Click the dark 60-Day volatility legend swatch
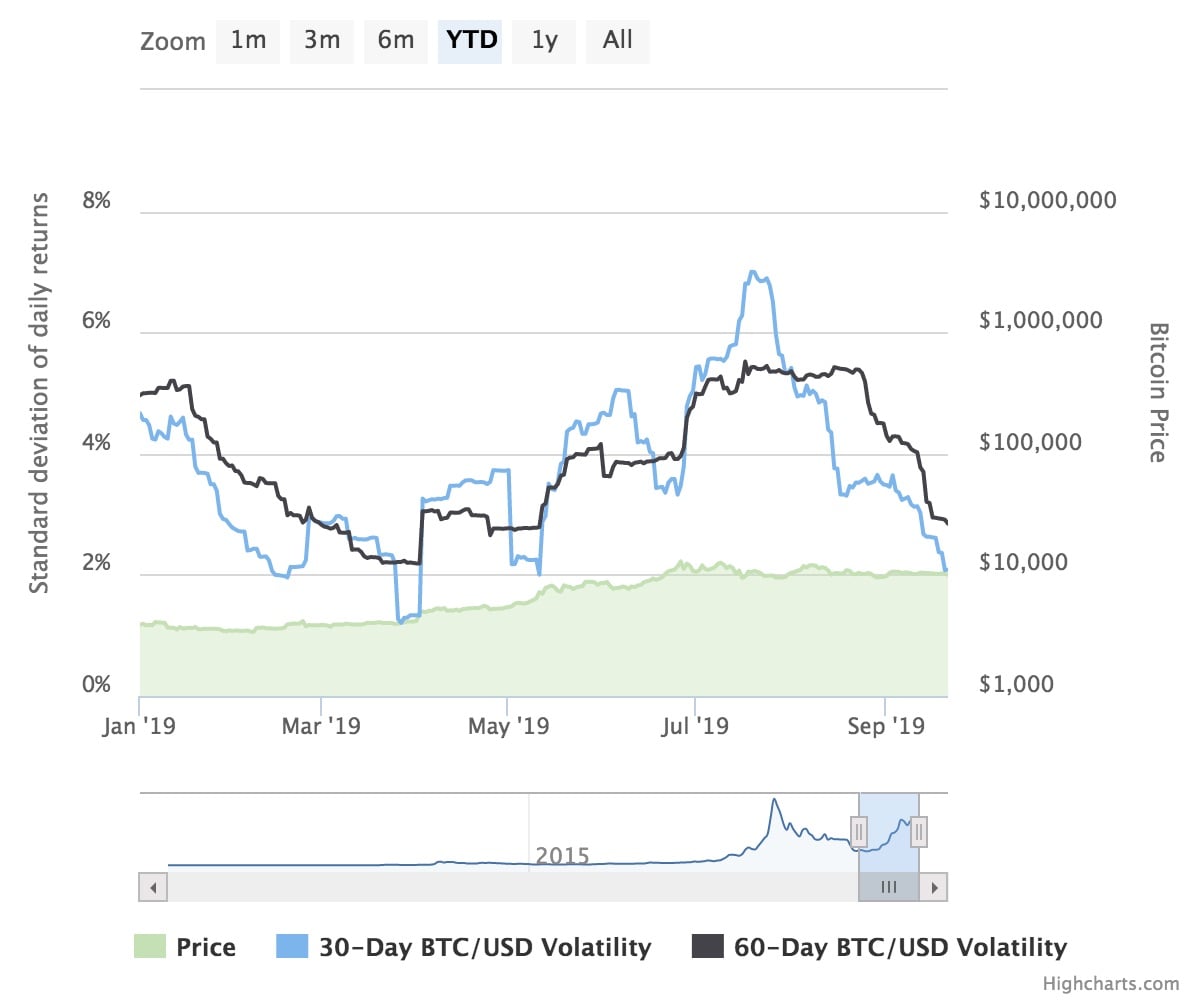Viewport: 1200px width, 1000px height. 707,947
